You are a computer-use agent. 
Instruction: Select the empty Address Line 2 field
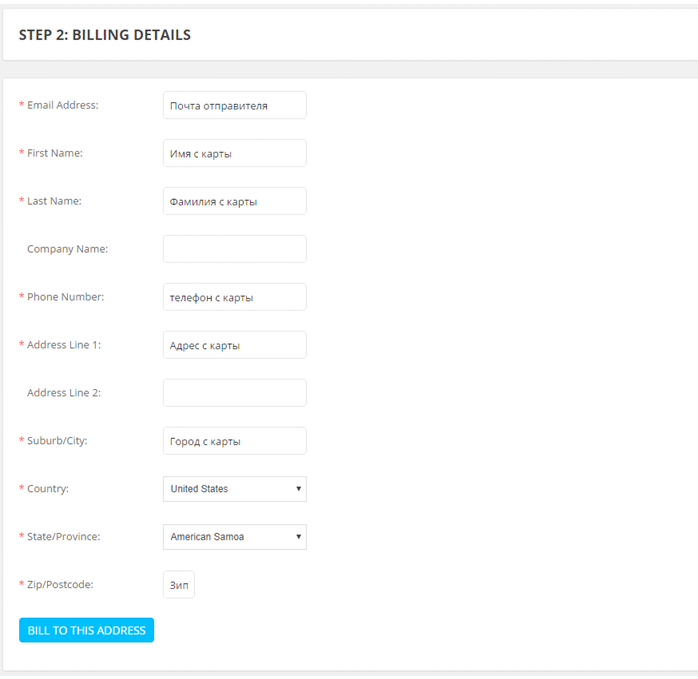click(234, 393)
